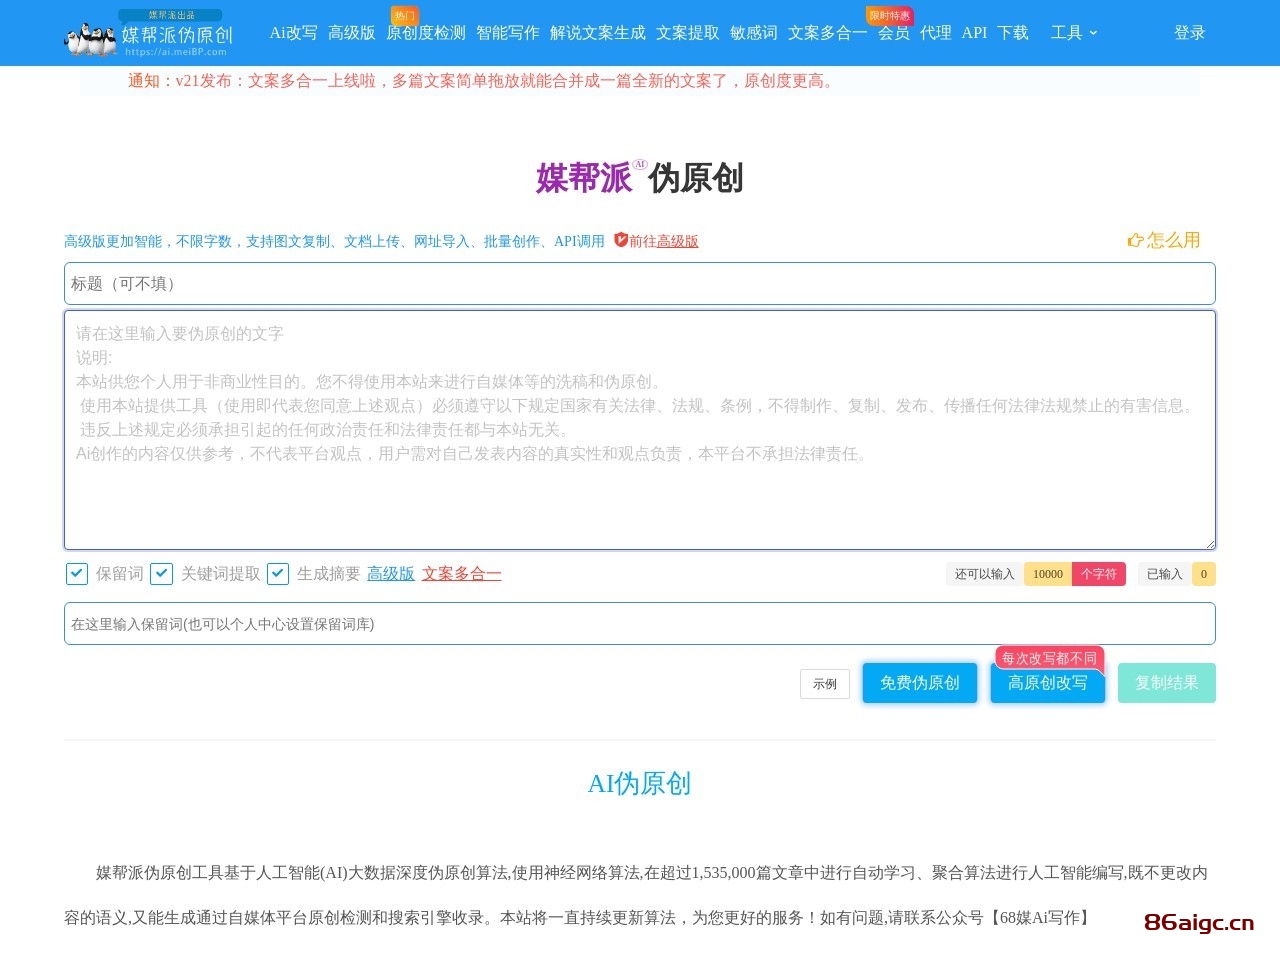Click the 登录 login link
1280x960 pixels.
click(x=1190, y=33)
